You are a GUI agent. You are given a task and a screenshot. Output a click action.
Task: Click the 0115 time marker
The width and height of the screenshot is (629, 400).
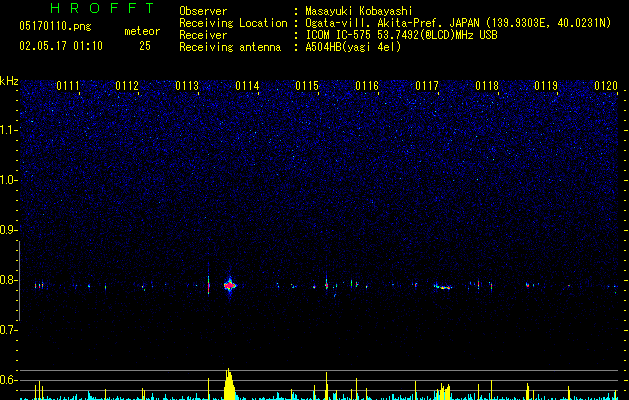click(307, 86)
